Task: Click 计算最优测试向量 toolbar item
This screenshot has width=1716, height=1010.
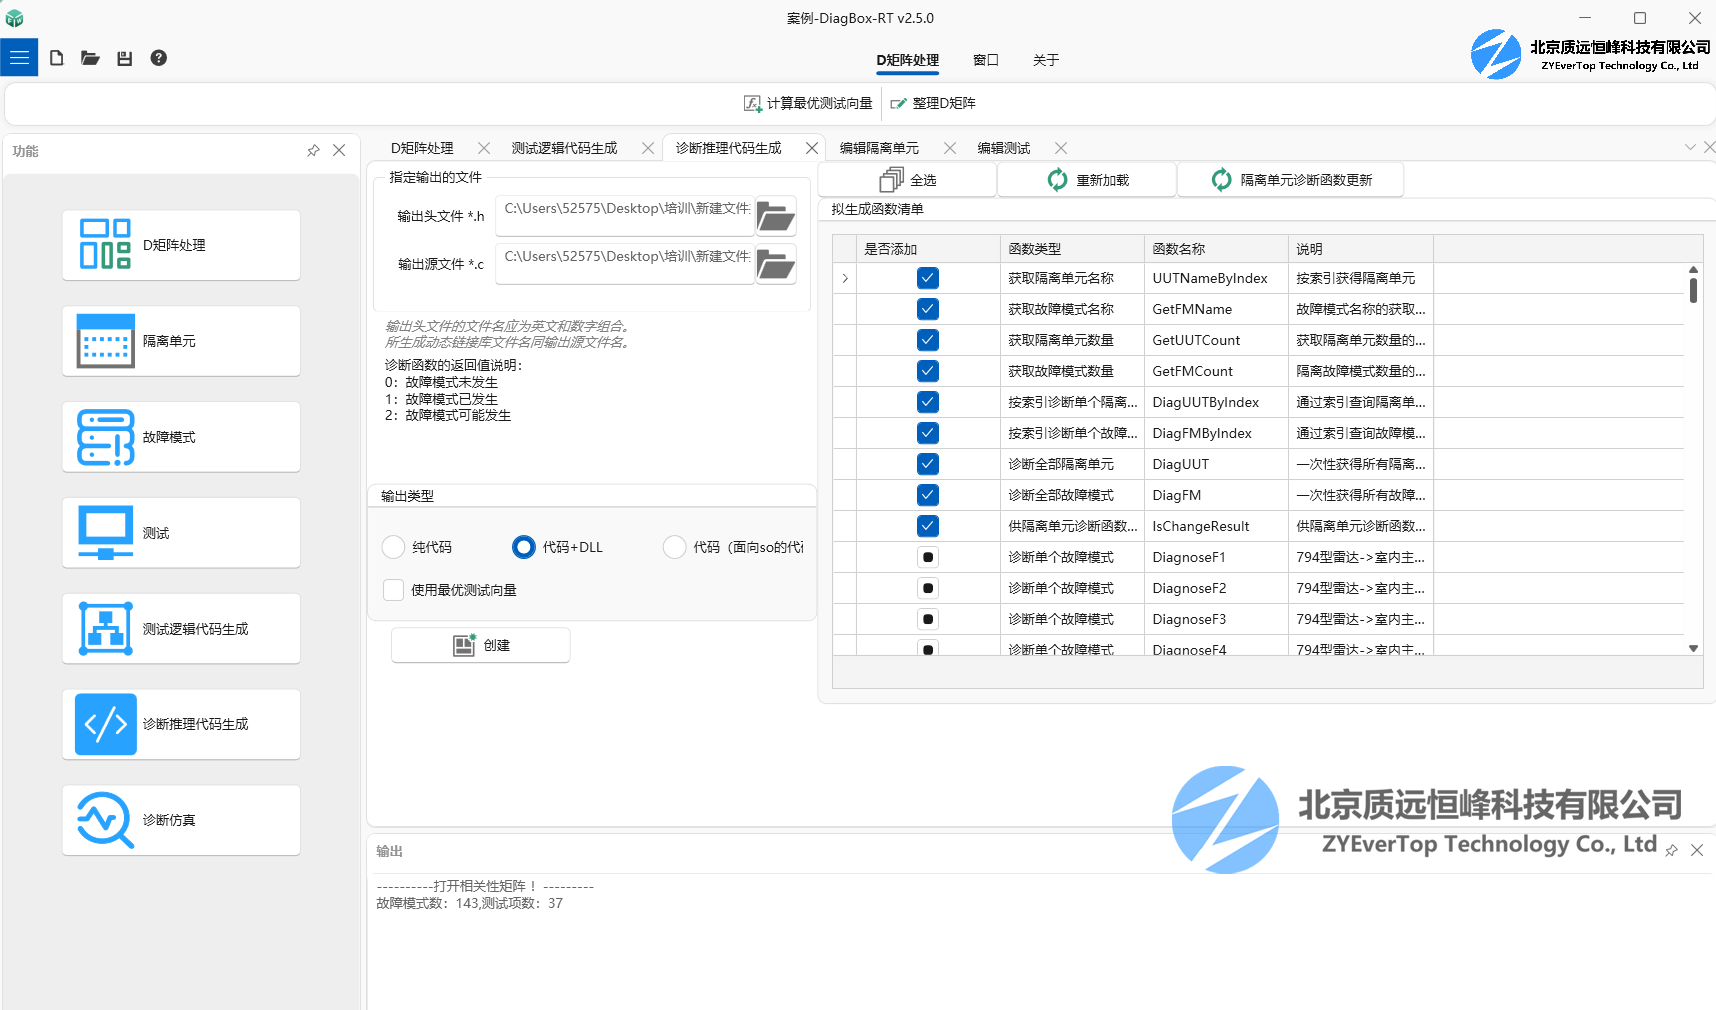Action: (808, 103)
